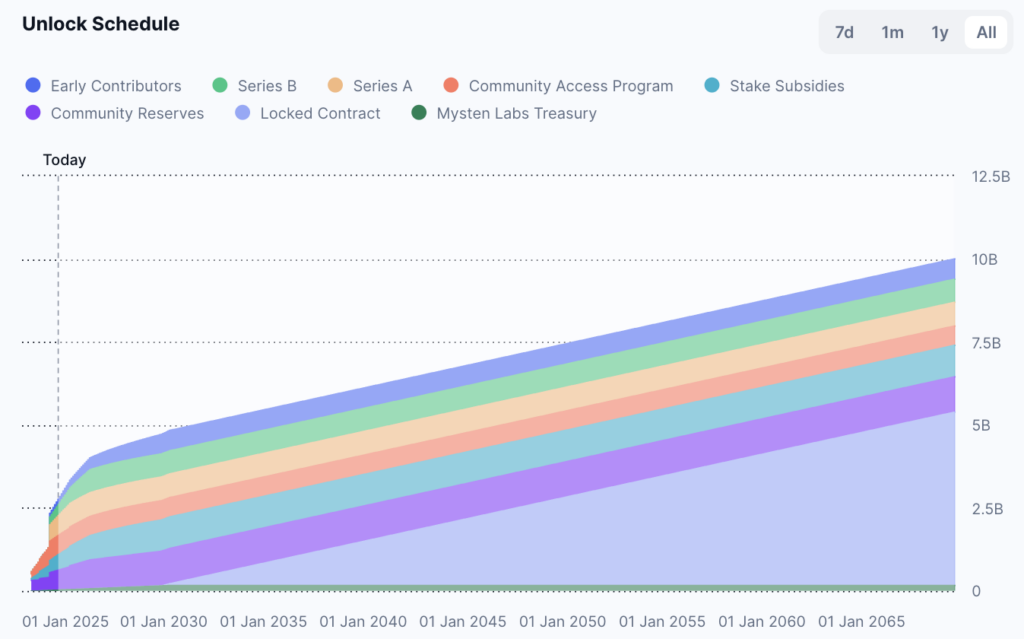The width and height of the screenshot is (1024, 639).
Task: Select the 7d time range tab
Action: pyautogui.click(x=844, y=32)
